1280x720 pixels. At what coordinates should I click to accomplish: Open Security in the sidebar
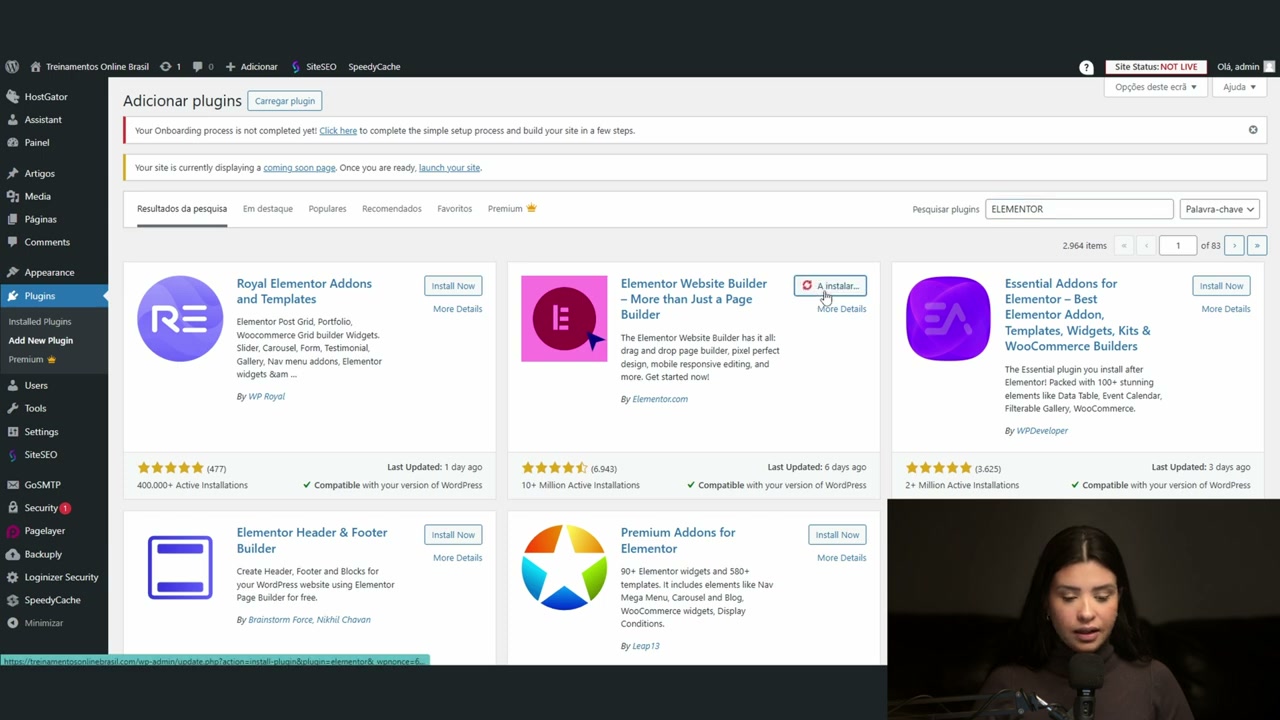pyautogui.click(x=42, y=508)
